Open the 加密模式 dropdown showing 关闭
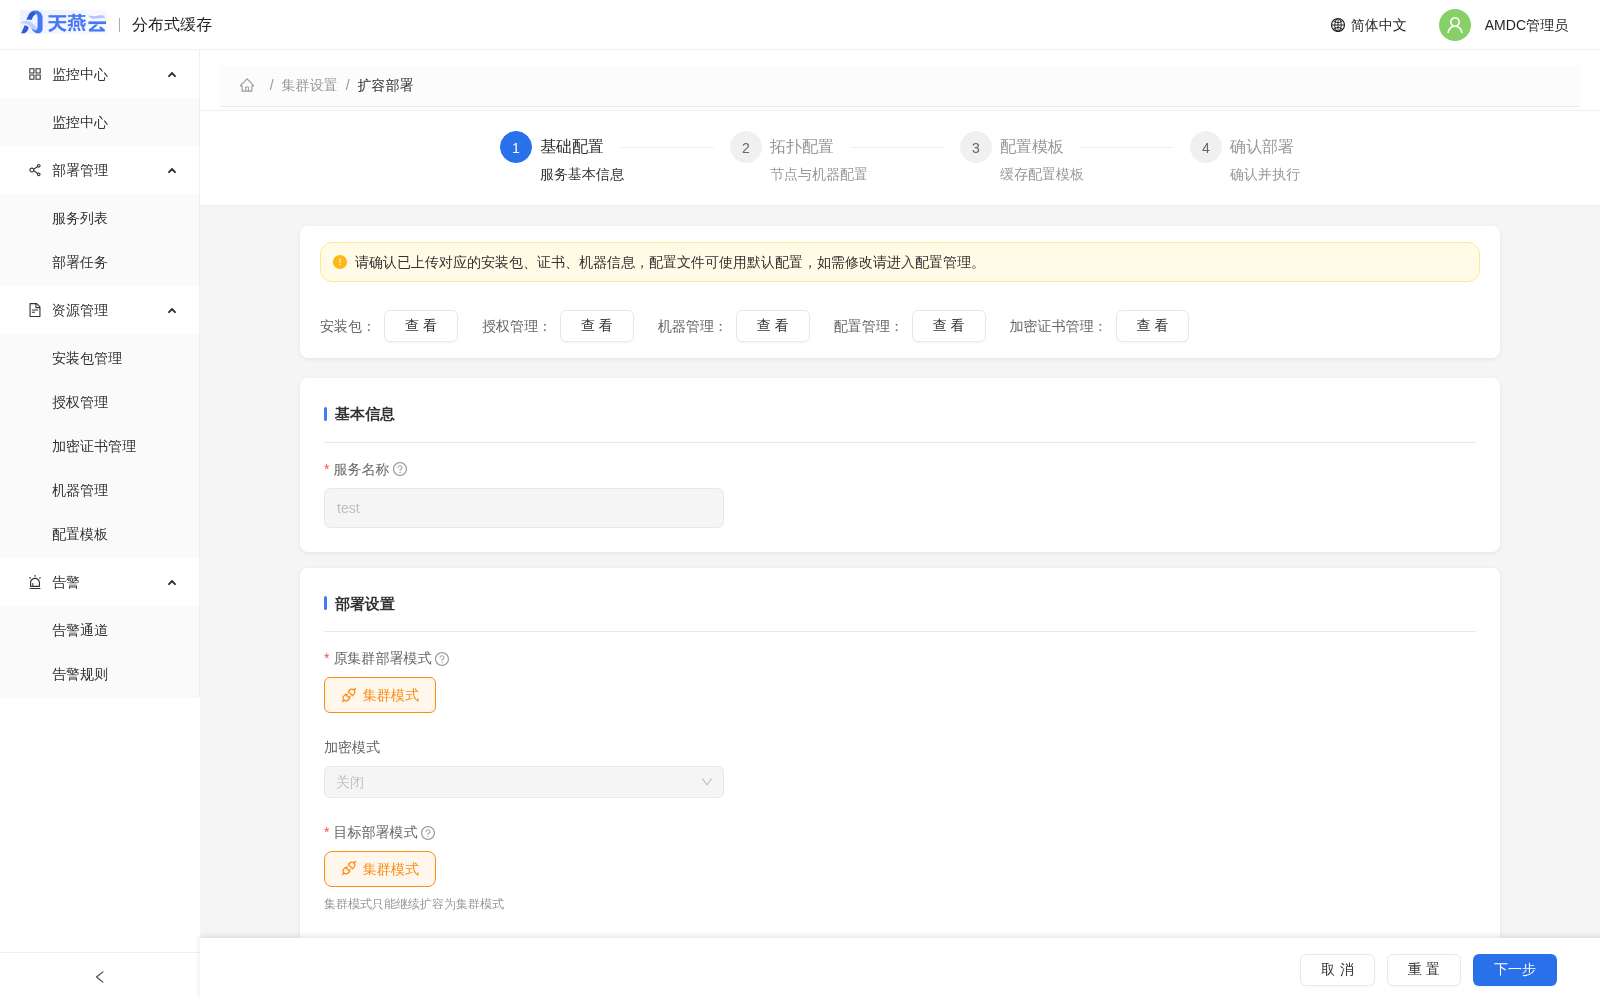 (x=524, y=782)
